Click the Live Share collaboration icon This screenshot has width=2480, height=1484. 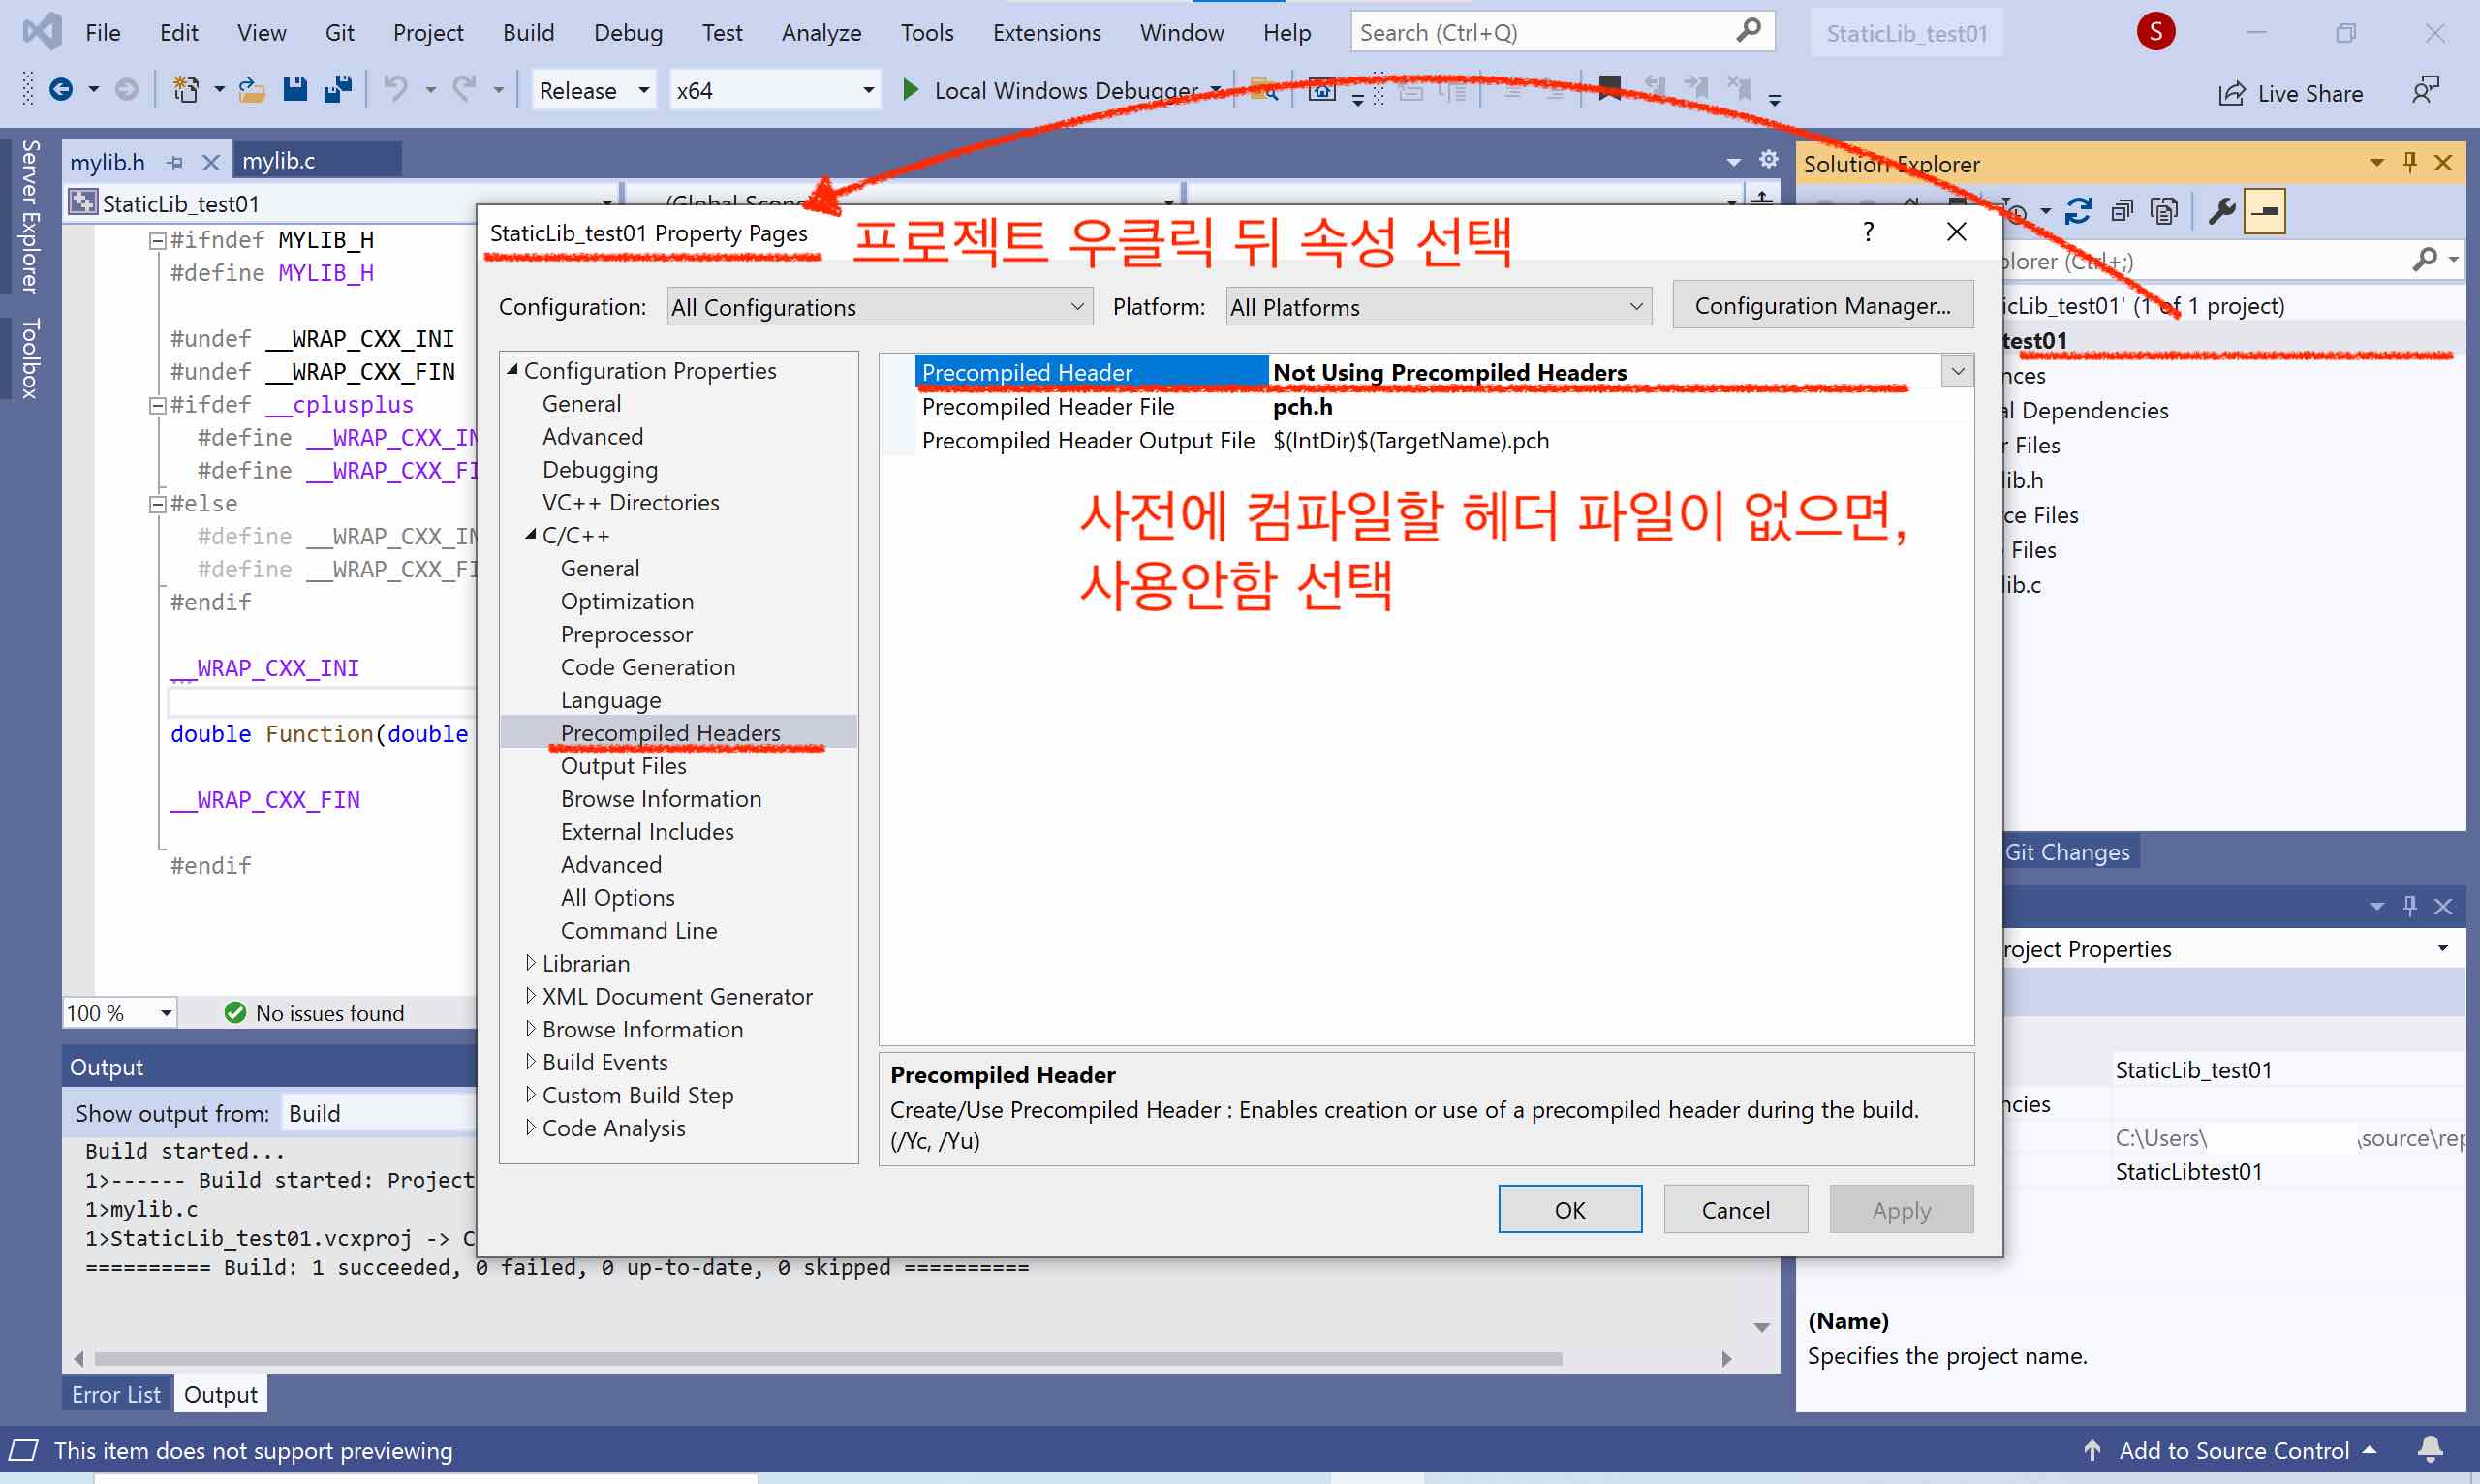pos(2231,92)
